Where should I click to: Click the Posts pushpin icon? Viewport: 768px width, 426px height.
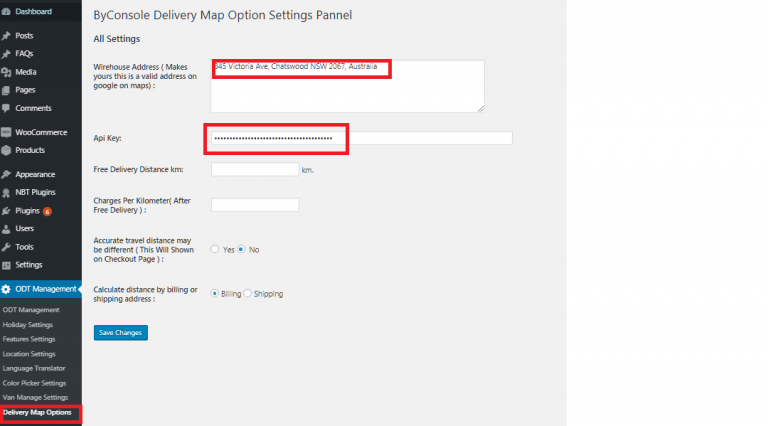(x=7, y=35)
